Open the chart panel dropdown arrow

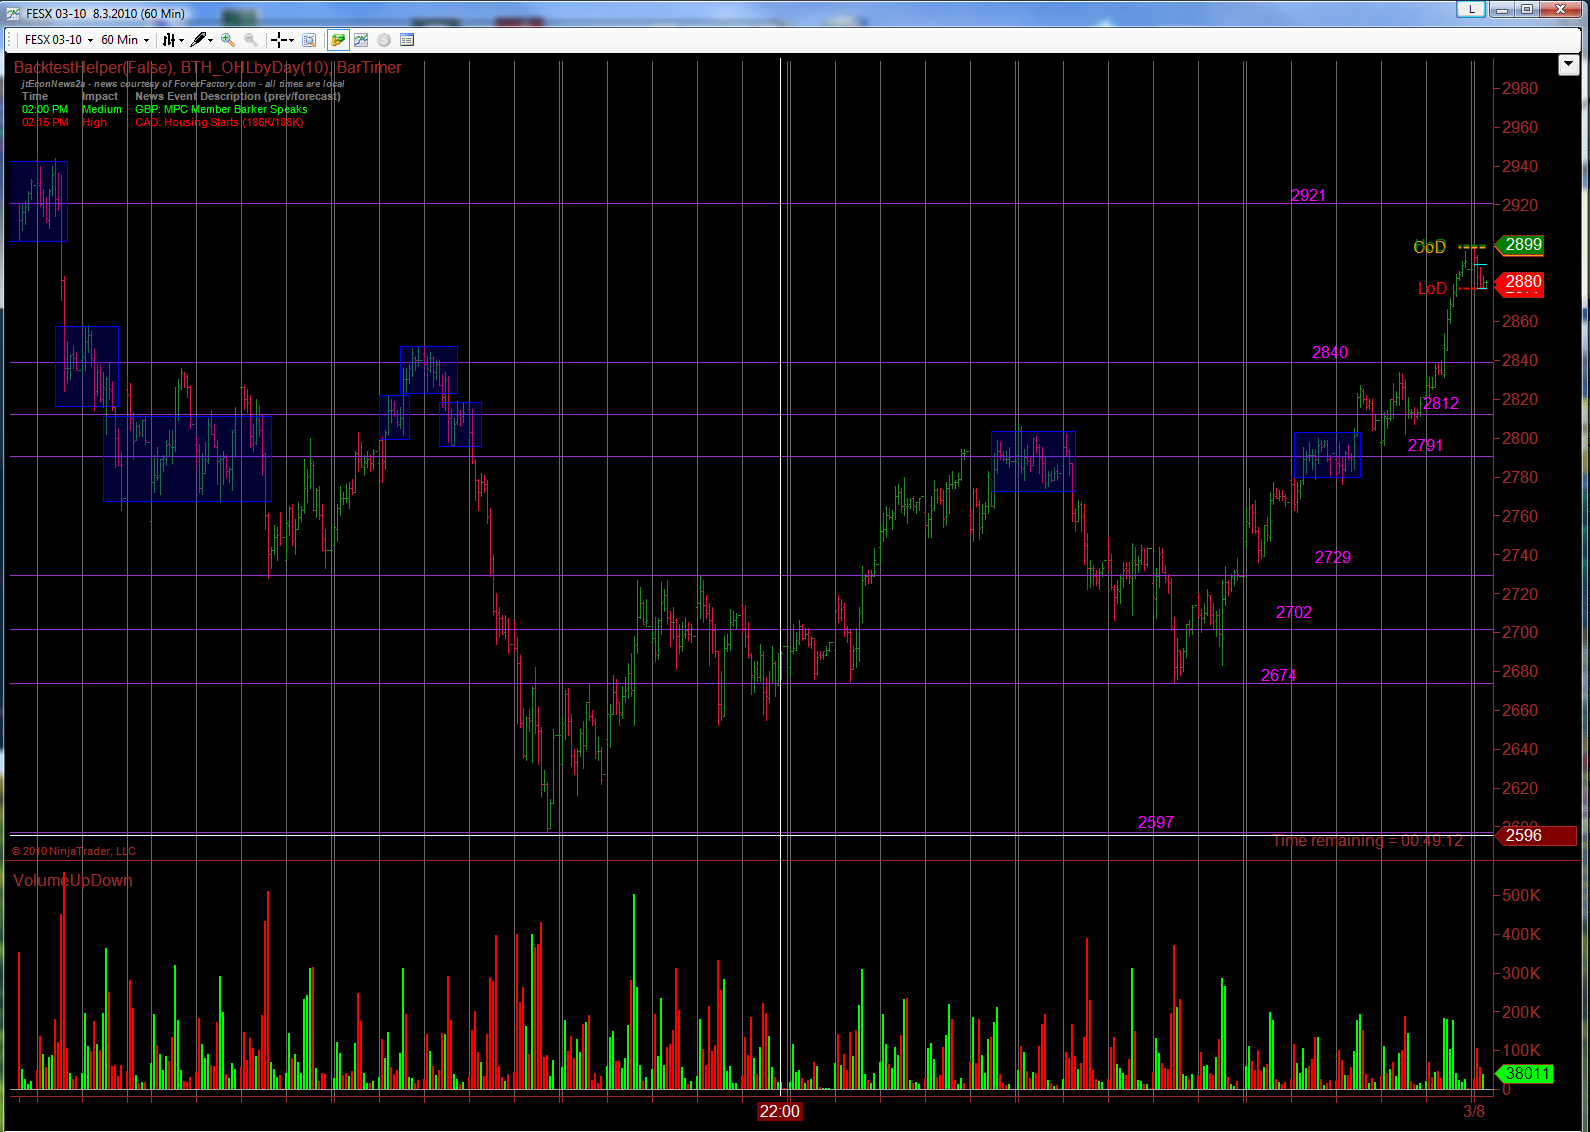(x=1568, y=65)
